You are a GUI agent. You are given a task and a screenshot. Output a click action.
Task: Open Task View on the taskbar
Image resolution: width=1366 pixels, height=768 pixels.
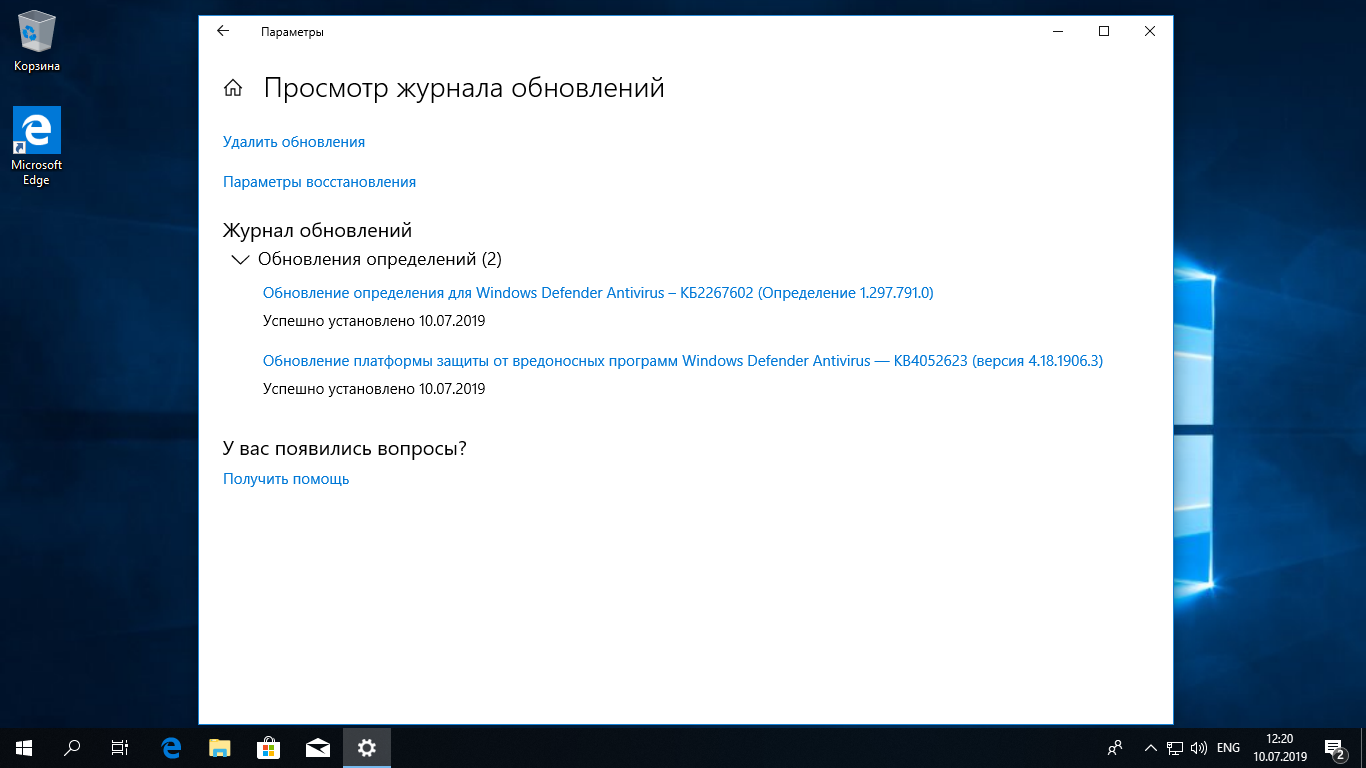click(x=120, y=747)
